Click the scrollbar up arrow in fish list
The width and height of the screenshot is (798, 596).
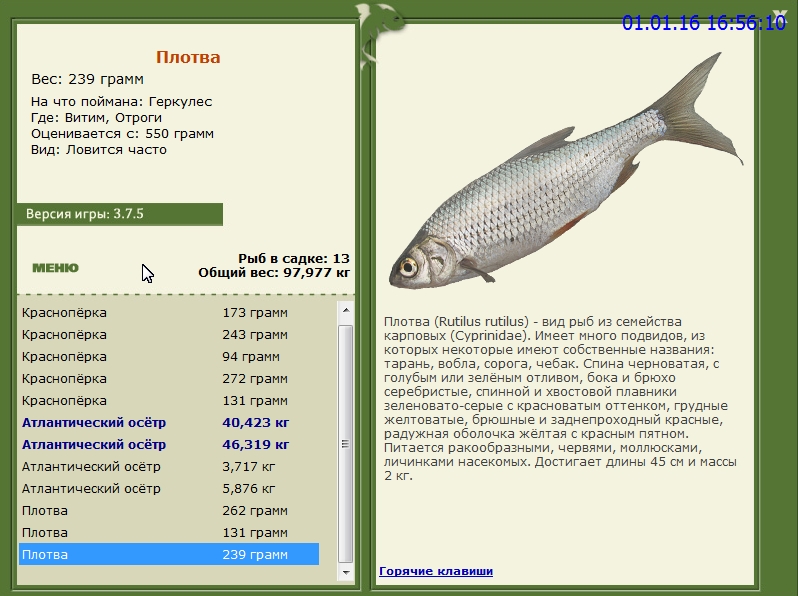[x=346, y=310]
